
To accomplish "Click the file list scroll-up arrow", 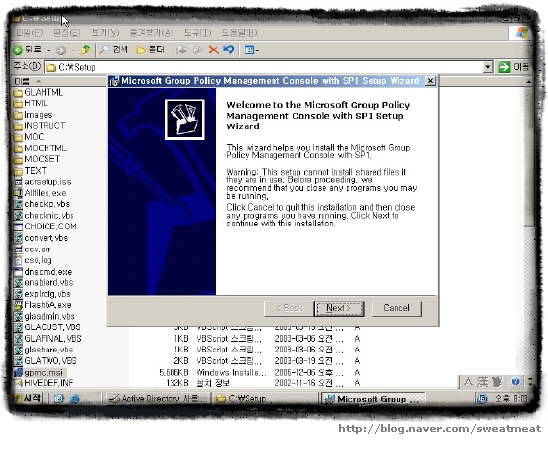I will coord(528,82).
